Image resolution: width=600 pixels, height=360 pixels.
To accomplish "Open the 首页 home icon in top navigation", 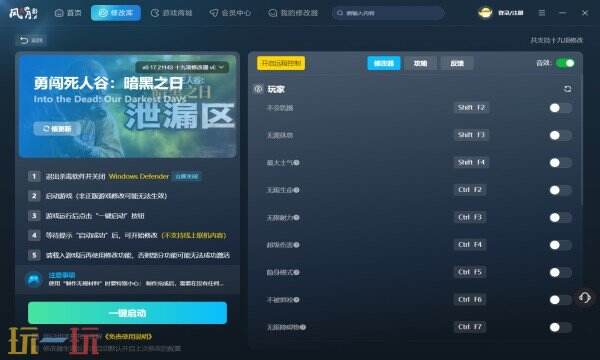I will click(59, 13).
